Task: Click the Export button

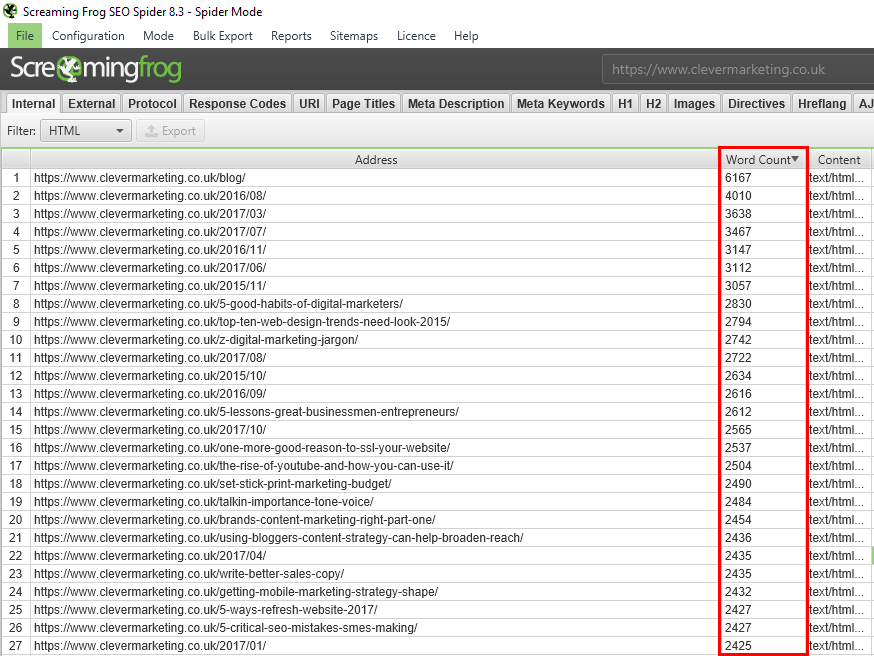Action: point(171,131)
